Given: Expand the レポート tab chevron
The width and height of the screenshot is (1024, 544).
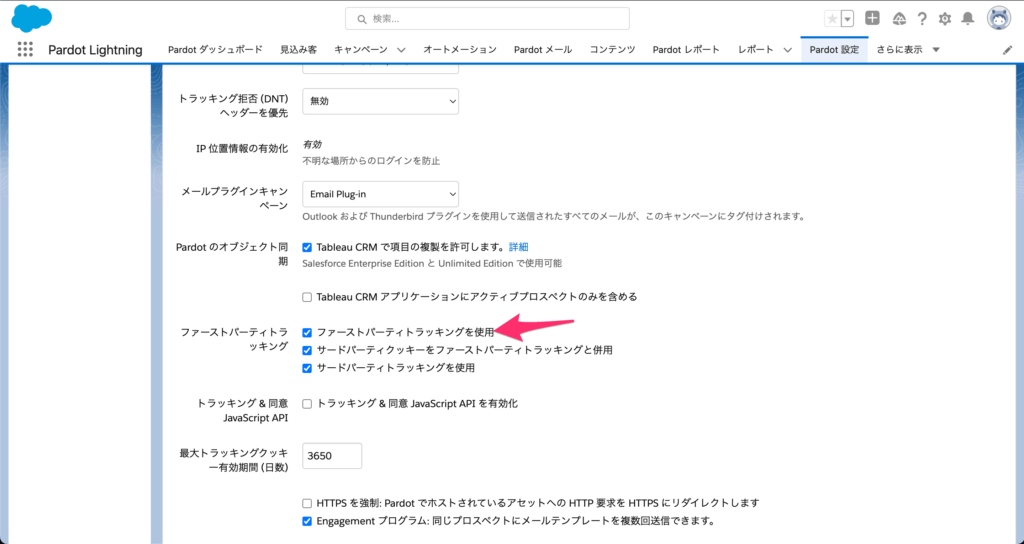Looking at the screenshot, I should [x=788, y=50].
